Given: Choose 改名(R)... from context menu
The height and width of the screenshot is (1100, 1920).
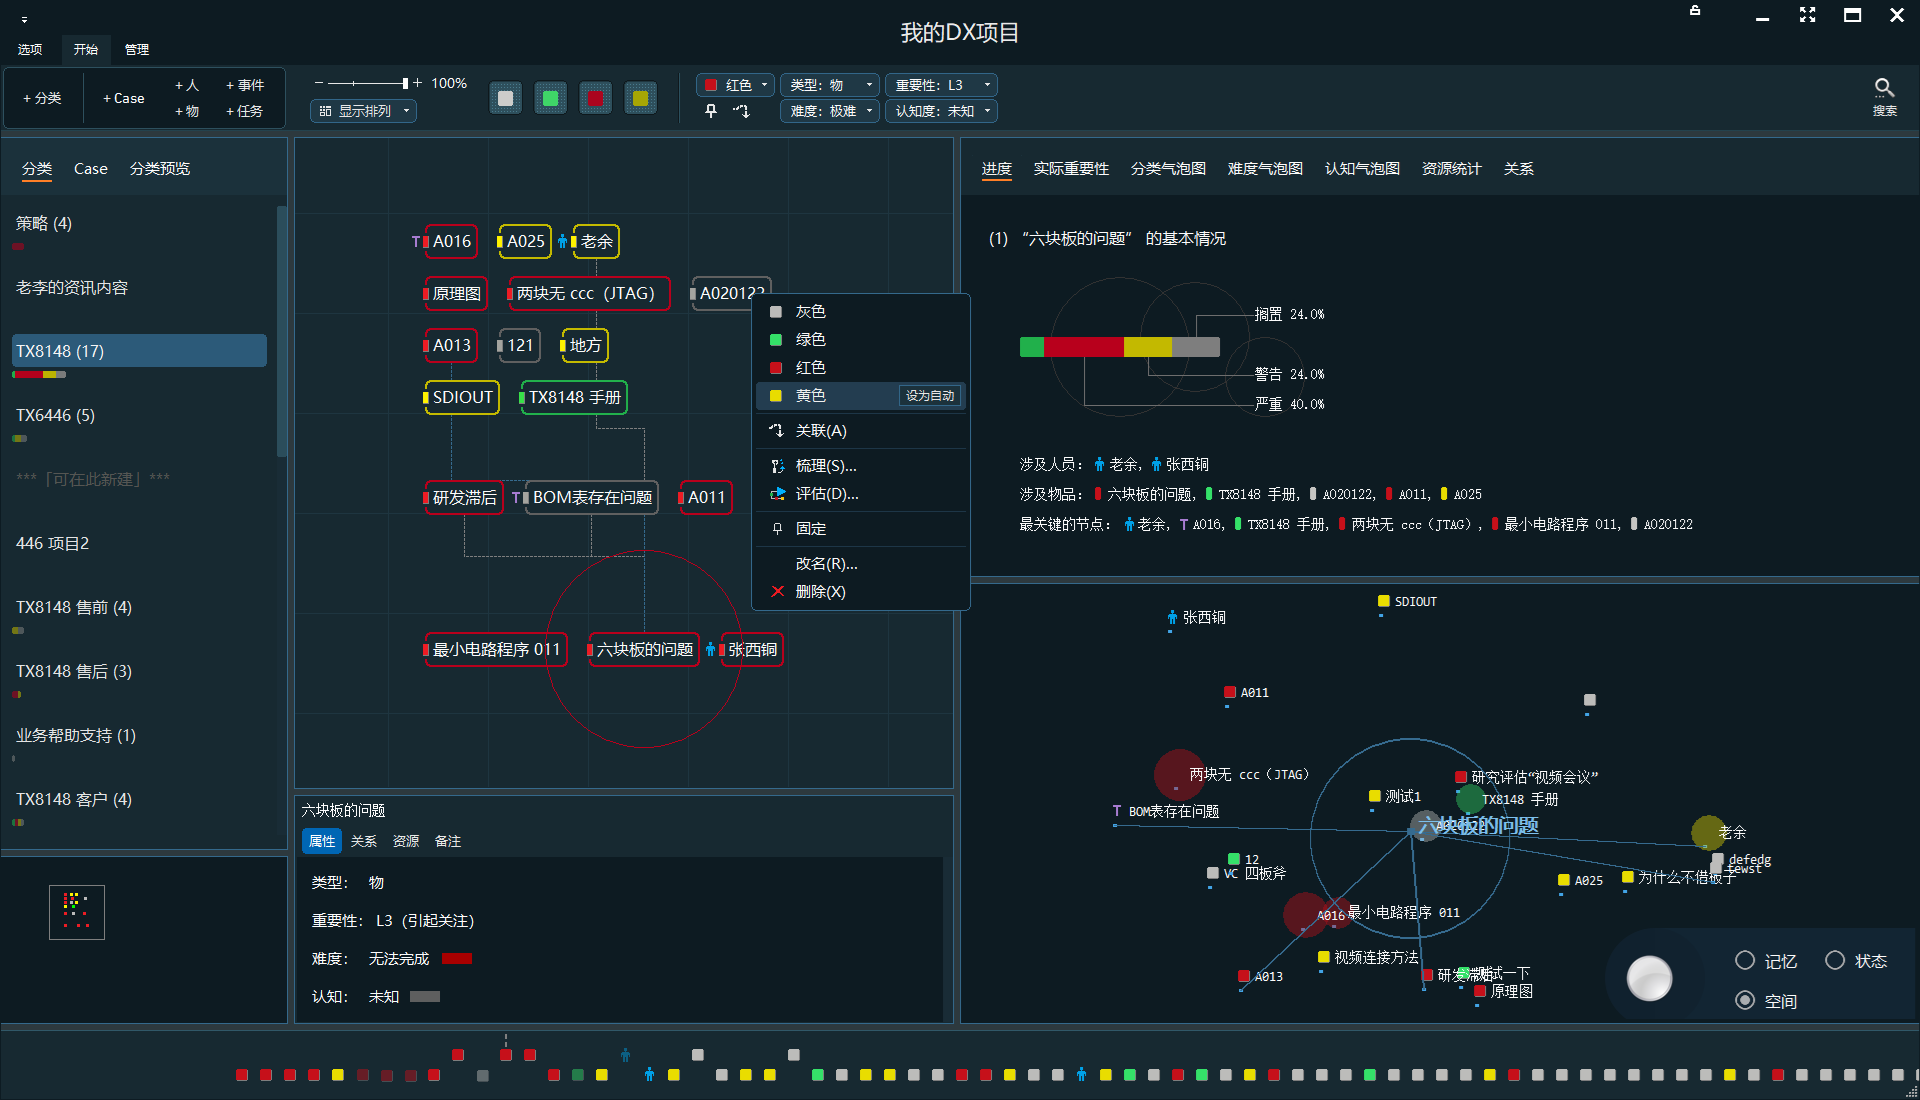Looking at the screenshot, I should coord(860,564).
